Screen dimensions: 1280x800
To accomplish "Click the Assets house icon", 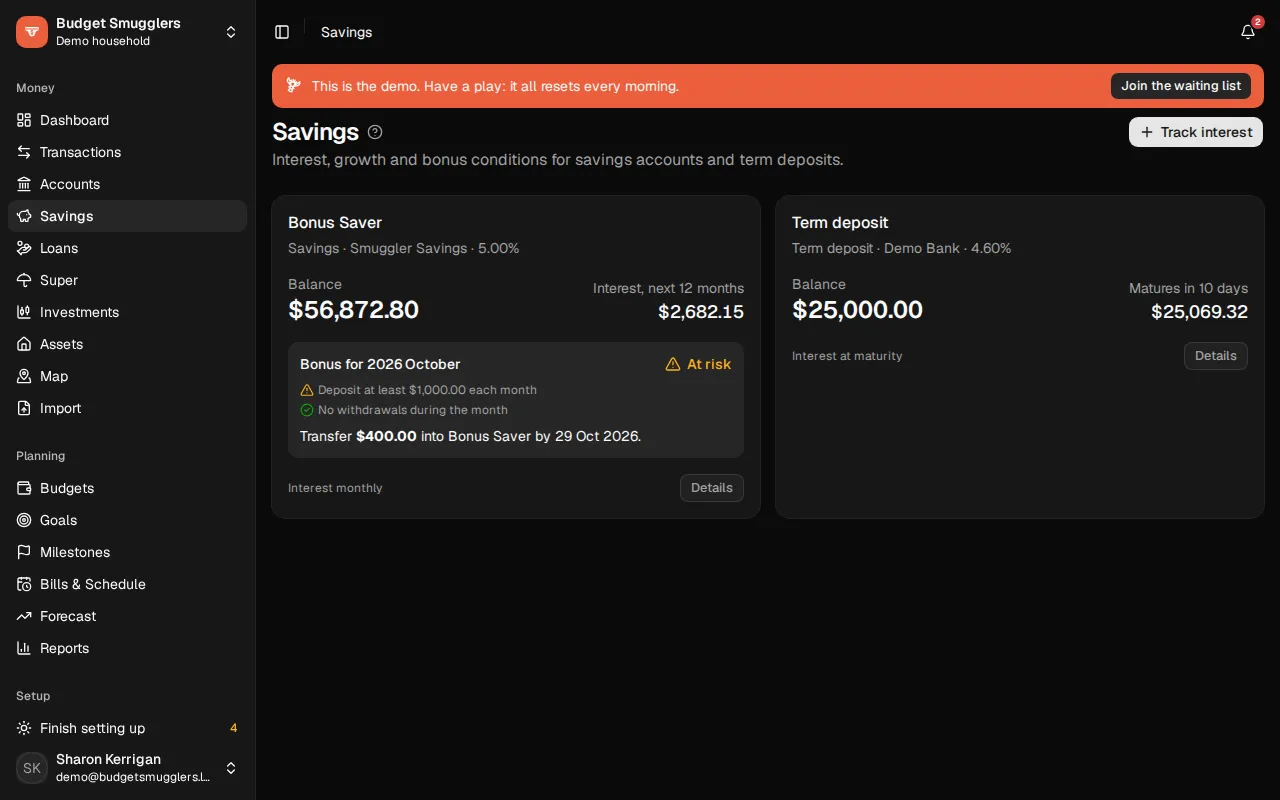I will (24, 344).
